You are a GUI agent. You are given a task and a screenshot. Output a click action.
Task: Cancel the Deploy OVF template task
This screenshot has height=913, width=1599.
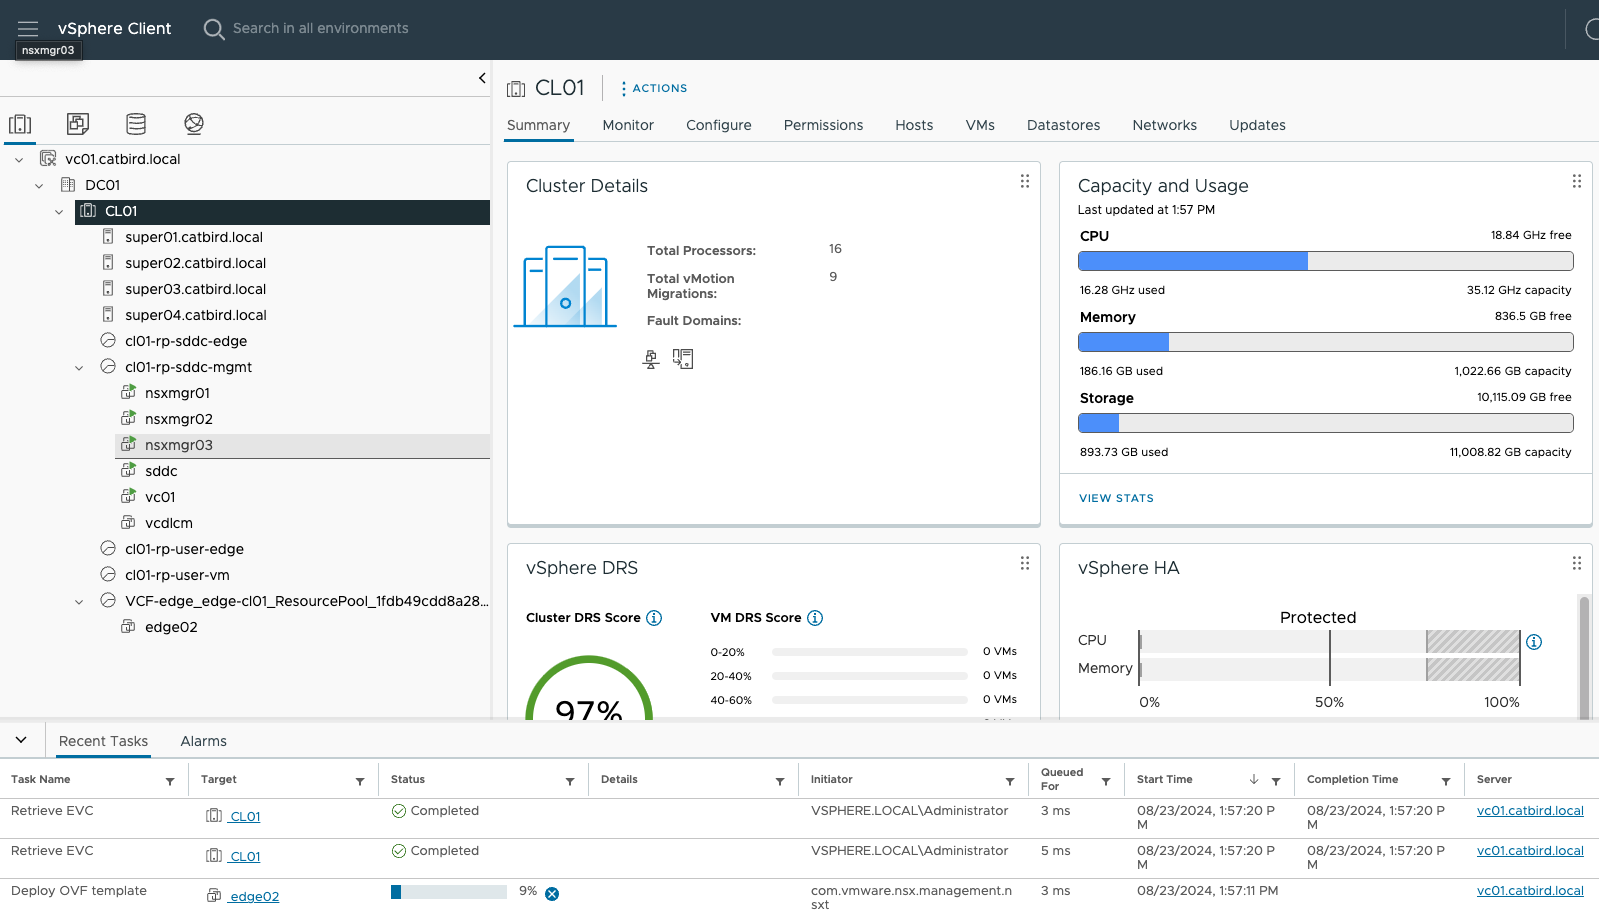click(x=552, y=894)
